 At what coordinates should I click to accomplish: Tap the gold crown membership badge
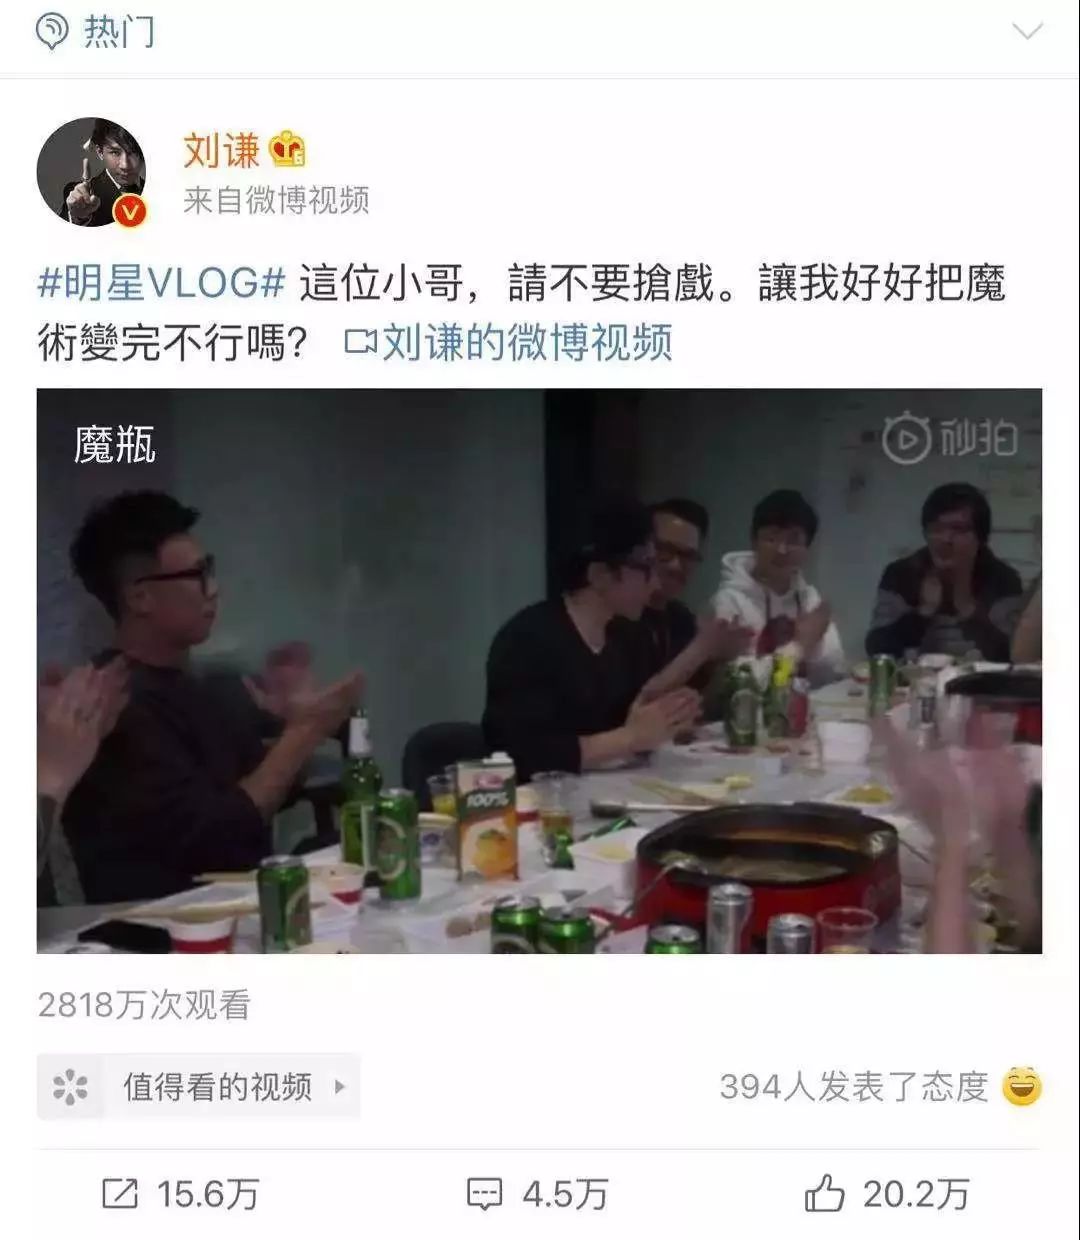click(x=287, y=150)
